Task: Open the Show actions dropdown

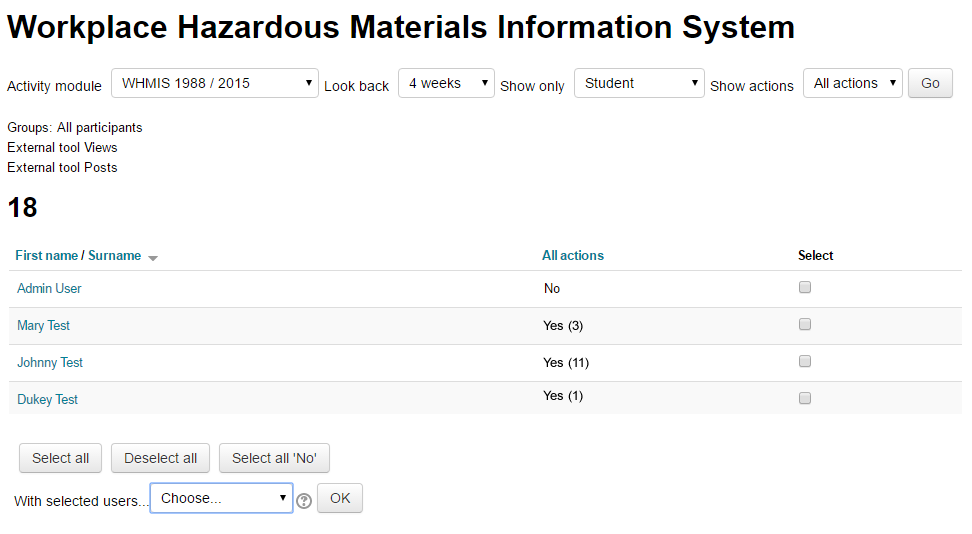Action: point(852,84)
